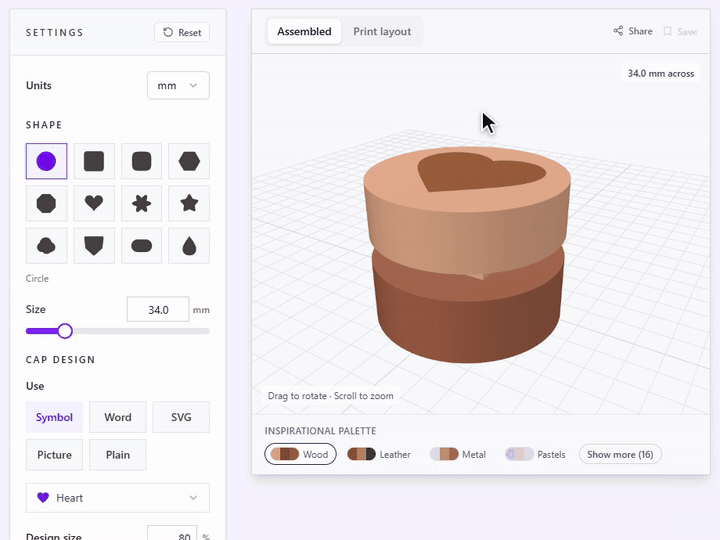720x540 pixels.
Task: Select the octagon shape
Action: pos(46,203)
